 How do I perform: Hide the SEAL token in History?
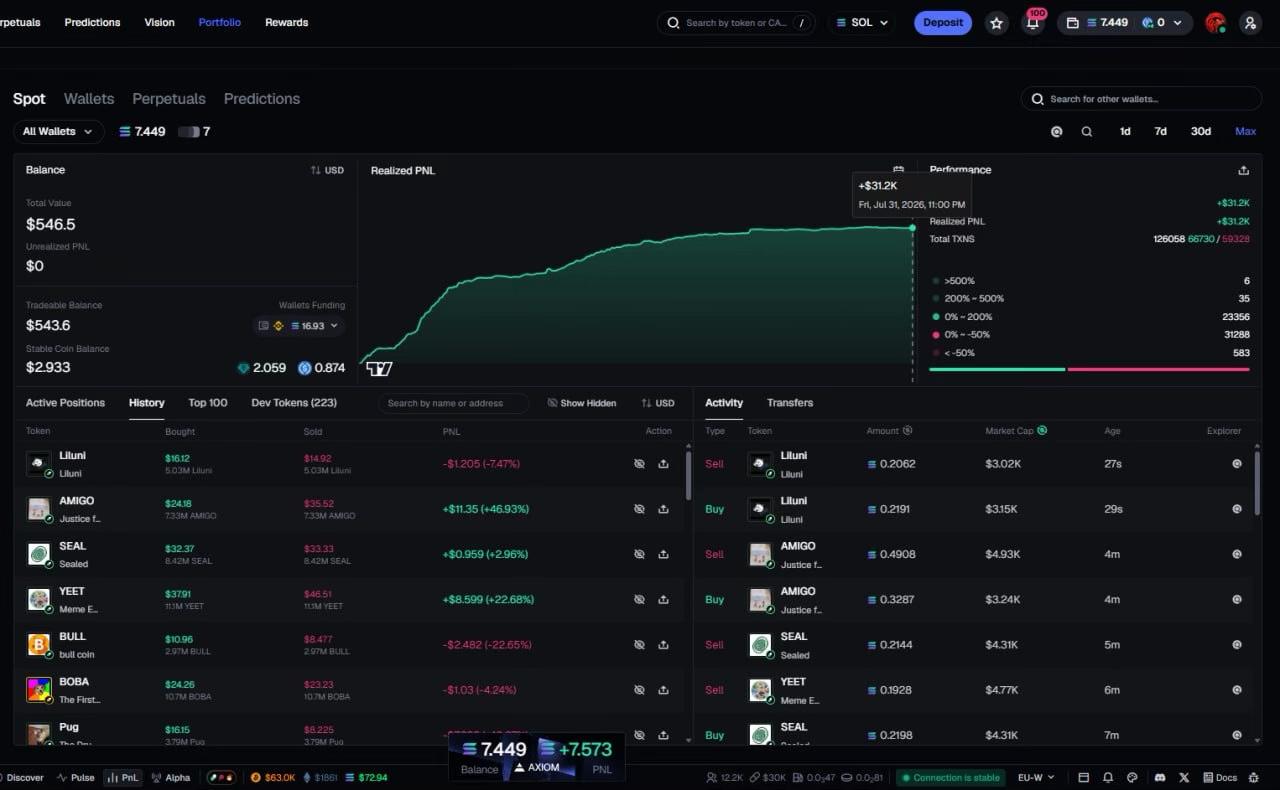pyautogui.click(x=639, y=554)
